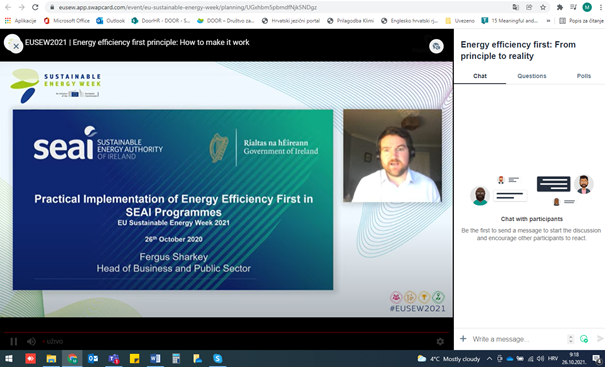The image size is (605, 367).
Task: Open the Polls tab
Action: (x=583, y=76)
